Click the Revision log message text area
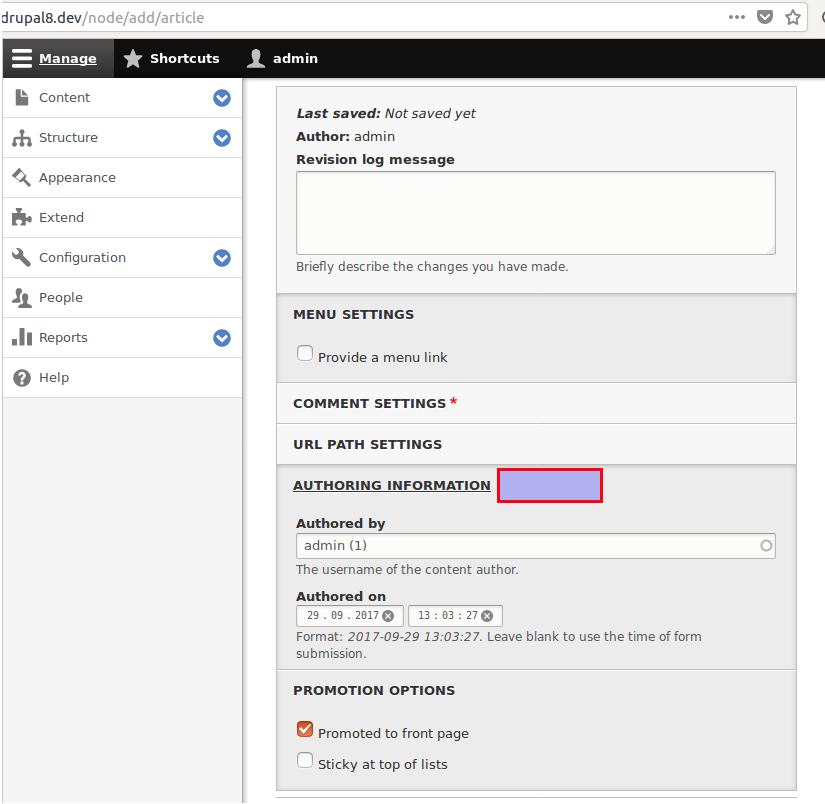The image size is (825, 804). (535, 212)
